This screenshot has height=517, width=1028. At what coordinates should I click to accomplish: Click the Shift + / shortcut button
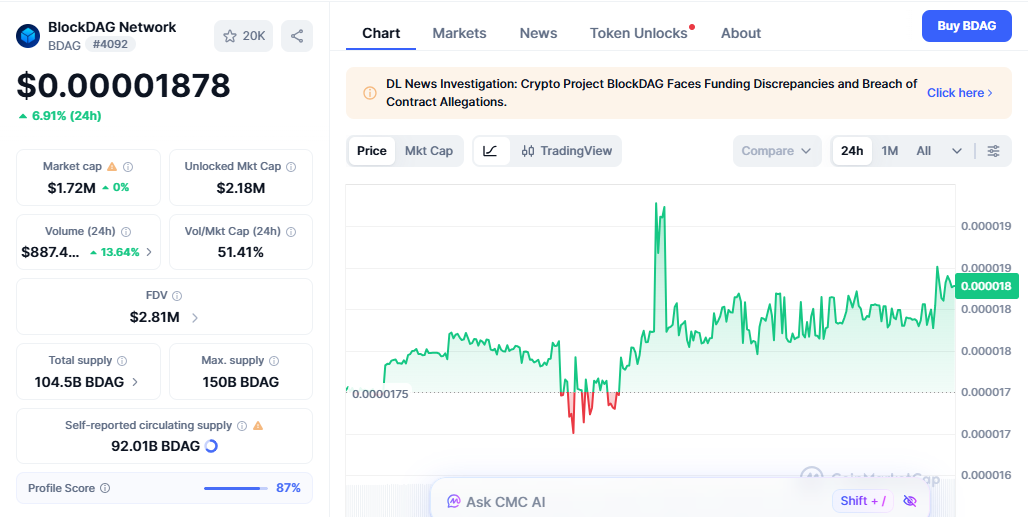863,501
